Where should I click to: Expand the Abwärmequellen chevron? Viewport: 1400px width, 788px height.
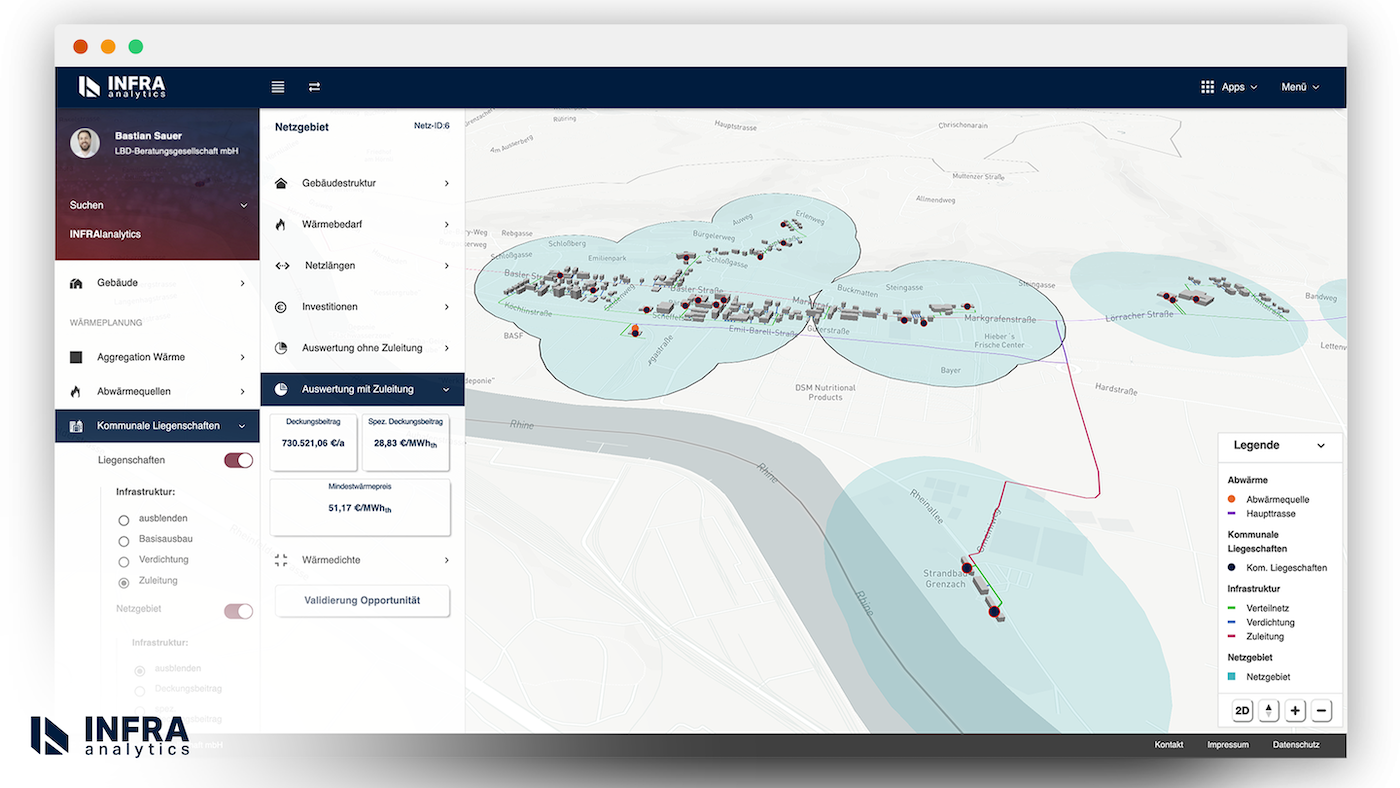[242, 391]
